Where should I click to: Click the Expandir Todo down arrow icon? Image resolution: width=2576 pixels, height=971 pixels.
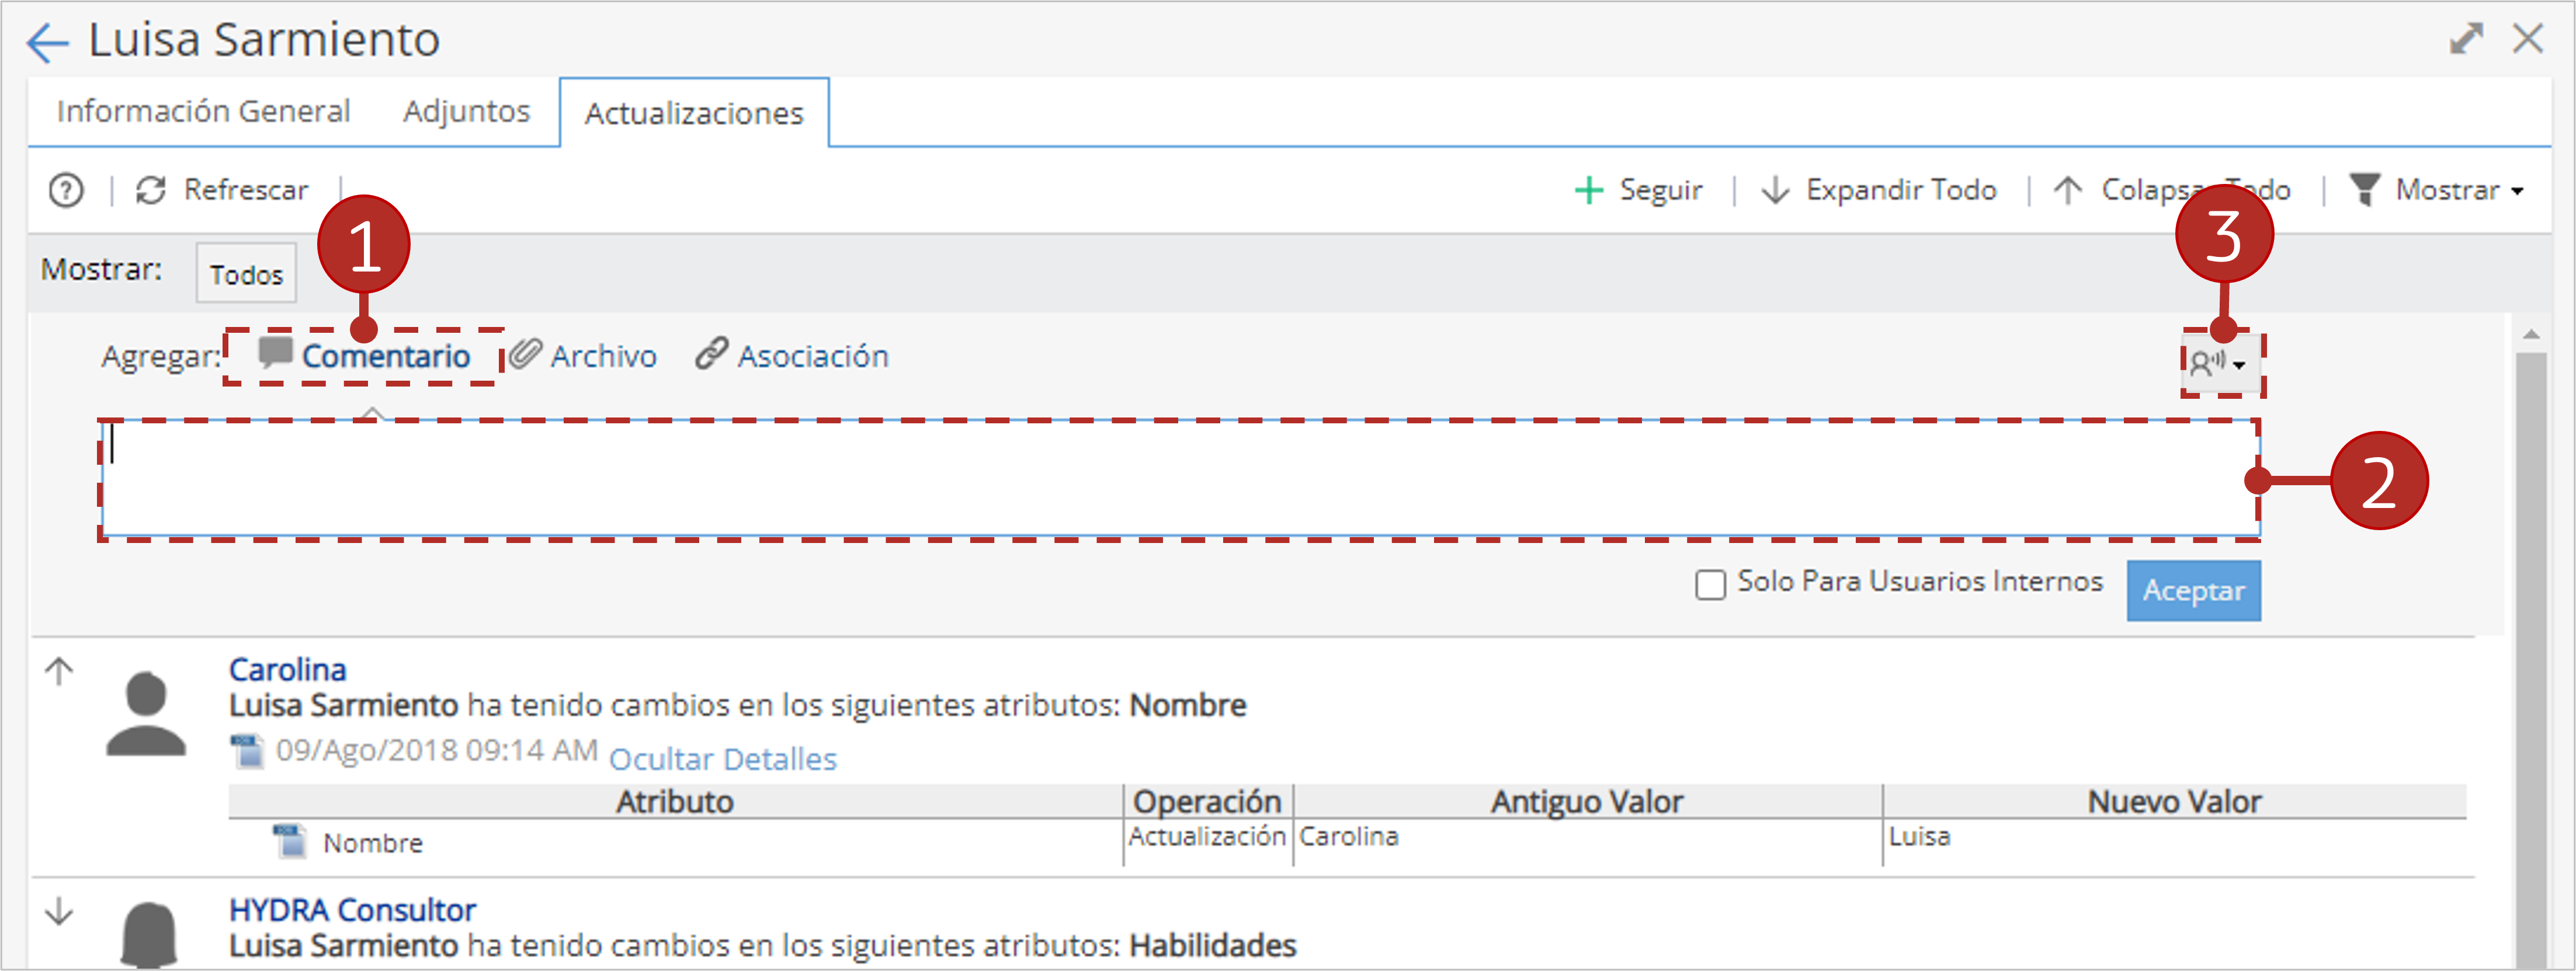pyautogui.click(x=1775, y=190)
